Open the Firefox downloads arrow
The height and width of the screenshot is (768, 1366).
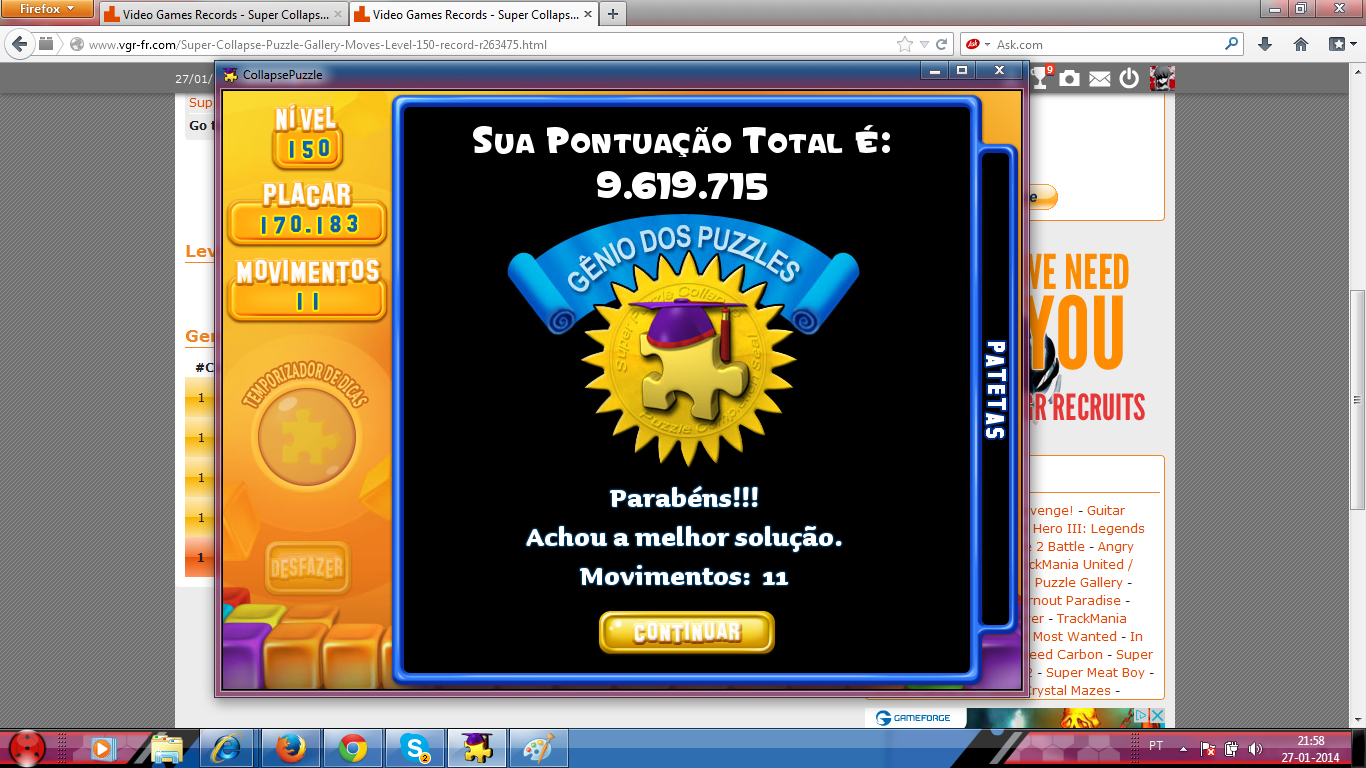click(x=1265, y=44)
